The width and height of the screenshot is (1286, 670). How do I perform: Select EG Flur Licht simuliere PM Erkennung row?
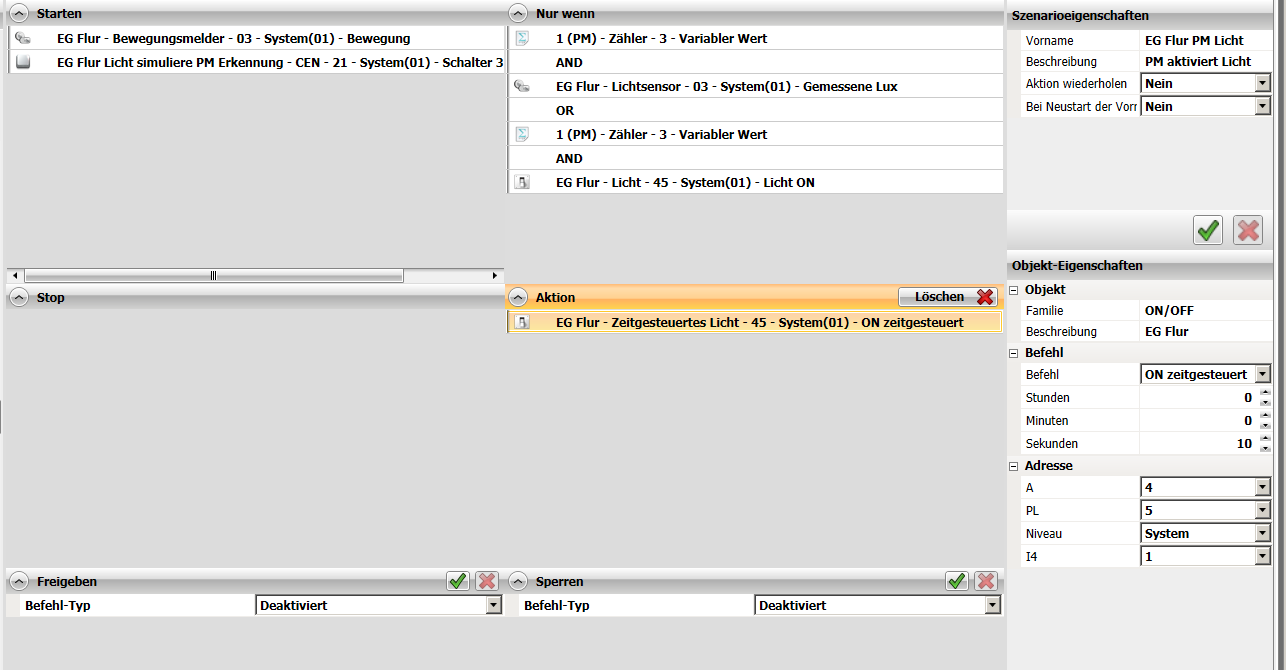point(256,62)
